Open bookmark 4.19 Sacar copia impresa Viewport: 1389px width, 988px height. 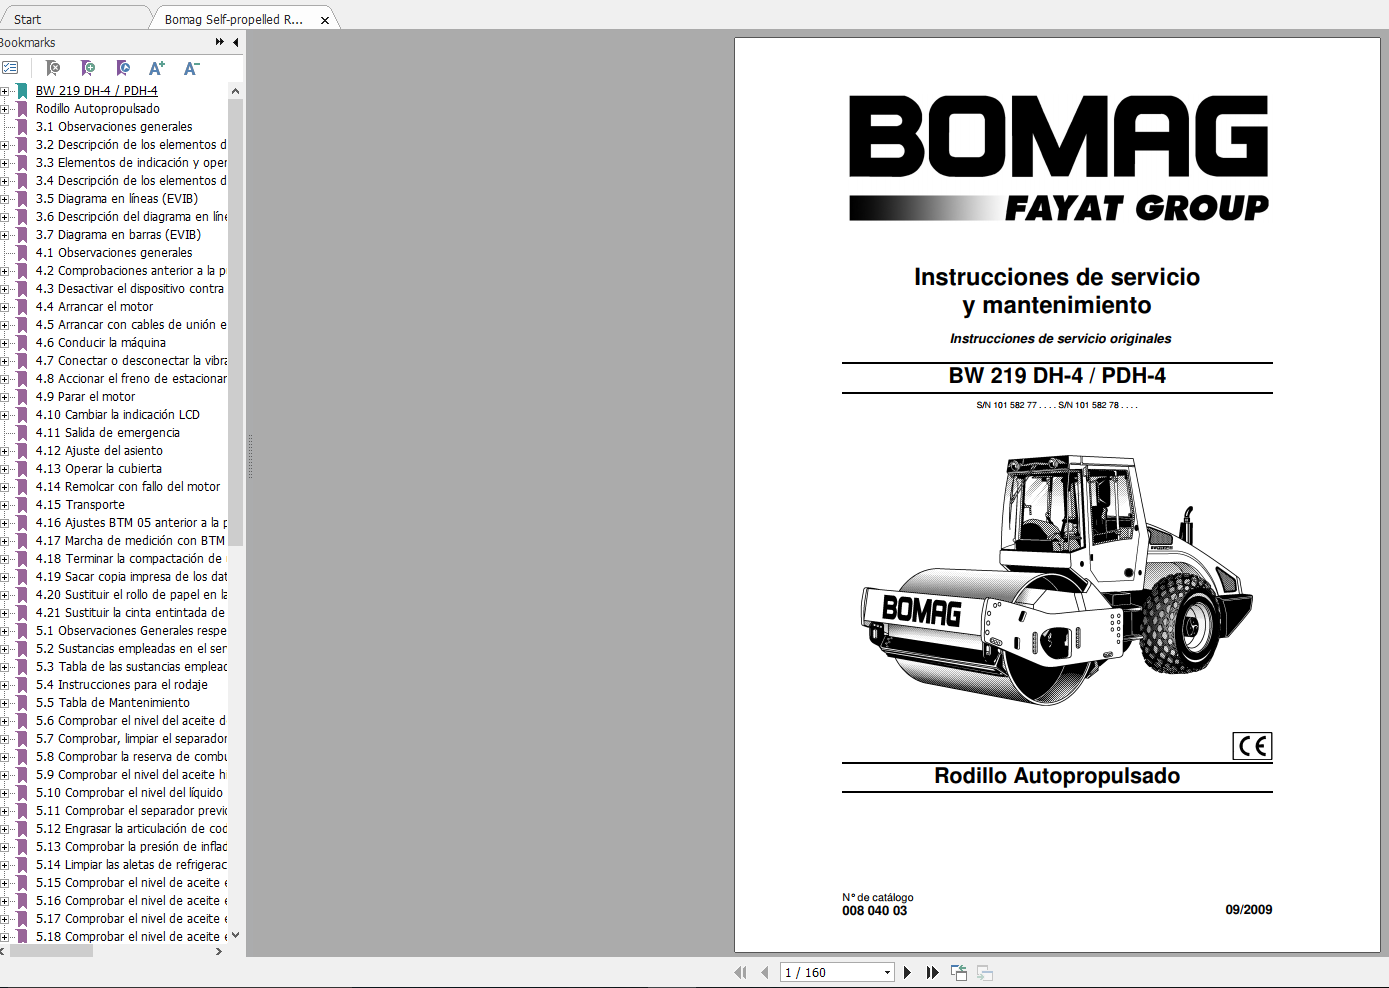[131, 577]
